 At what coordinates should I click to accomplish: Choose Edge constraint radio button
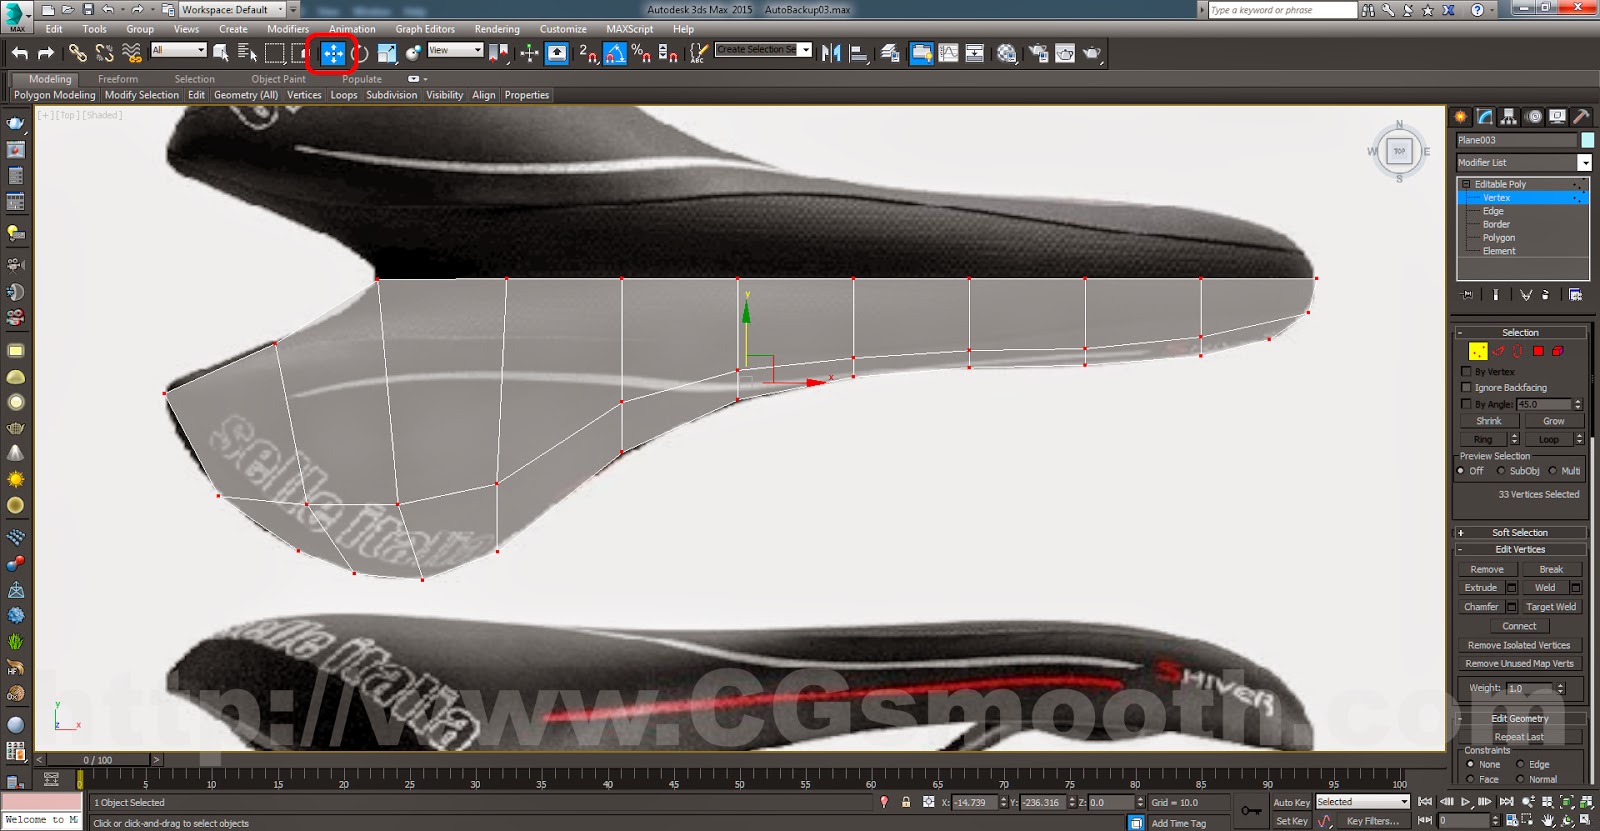click(1520, 764)
